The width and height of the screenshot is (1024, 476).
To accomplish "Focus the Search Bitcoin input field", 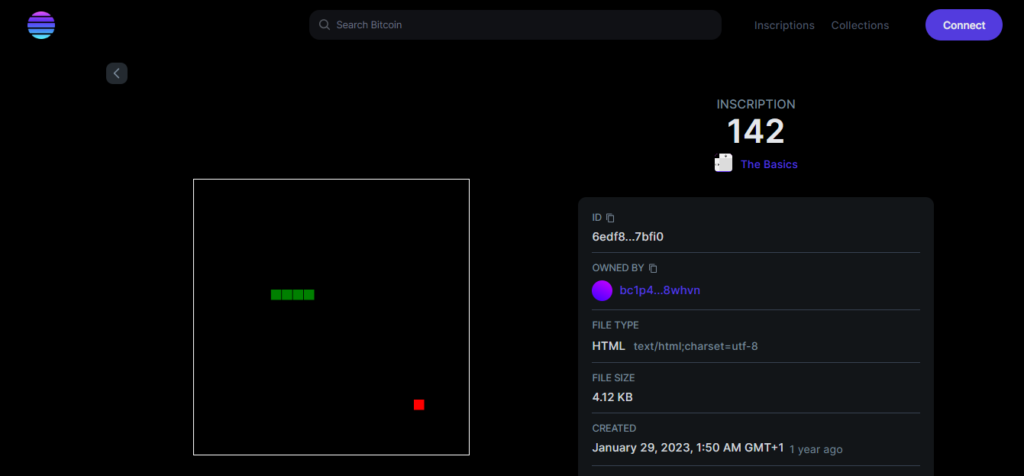I will tap(520, 25).
